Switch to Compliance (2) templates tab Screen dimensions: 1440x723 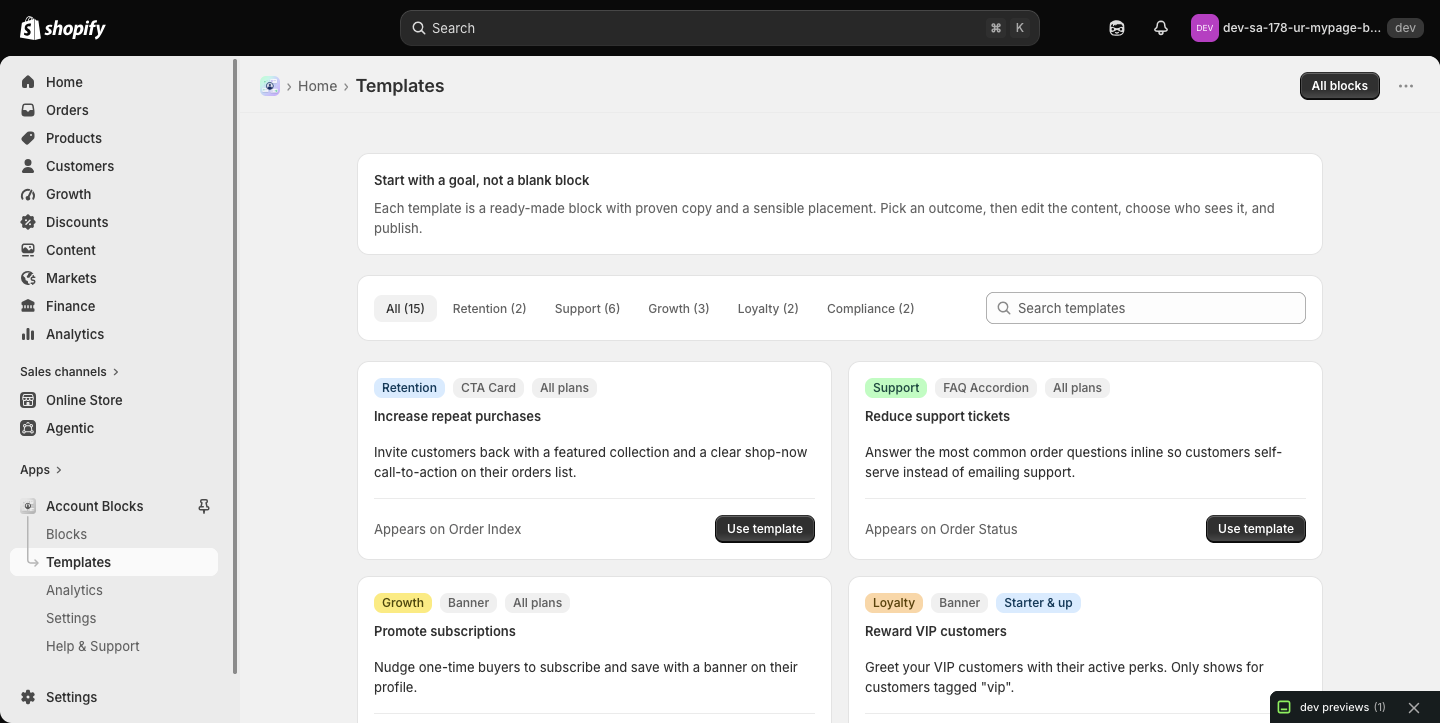point(870,308)
